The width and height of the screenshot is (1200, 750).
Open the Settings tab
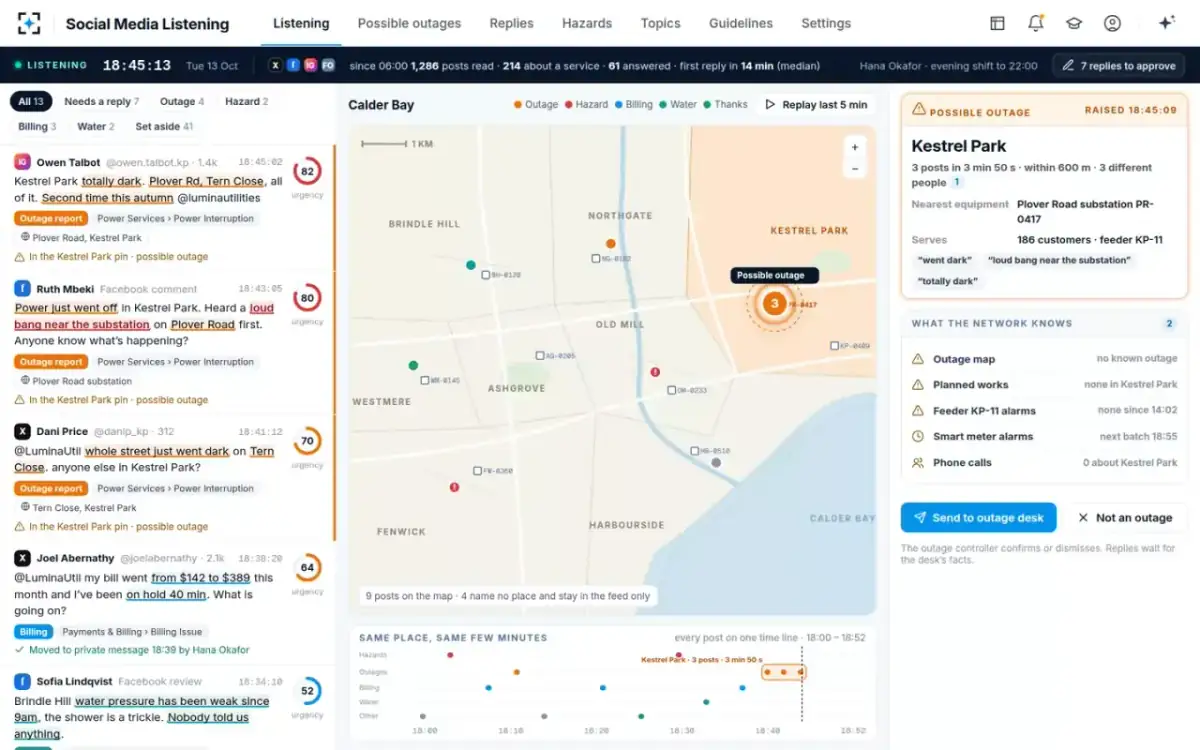(x=826, y=23)
